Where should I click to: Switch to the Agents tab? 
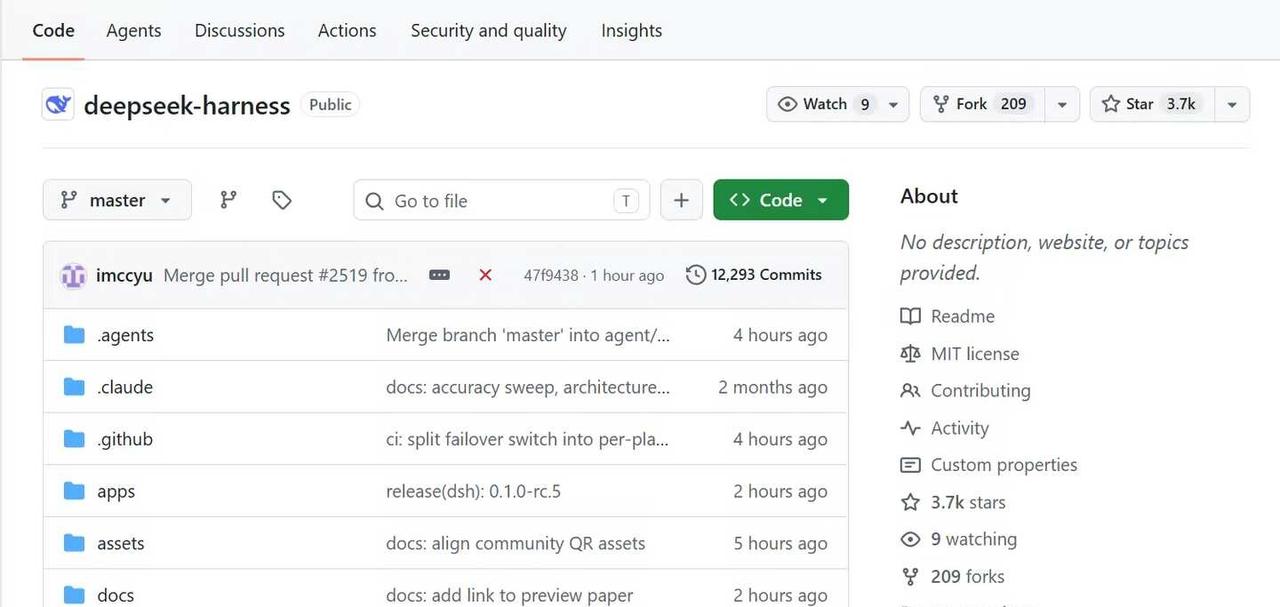click(x=134, y=30)
